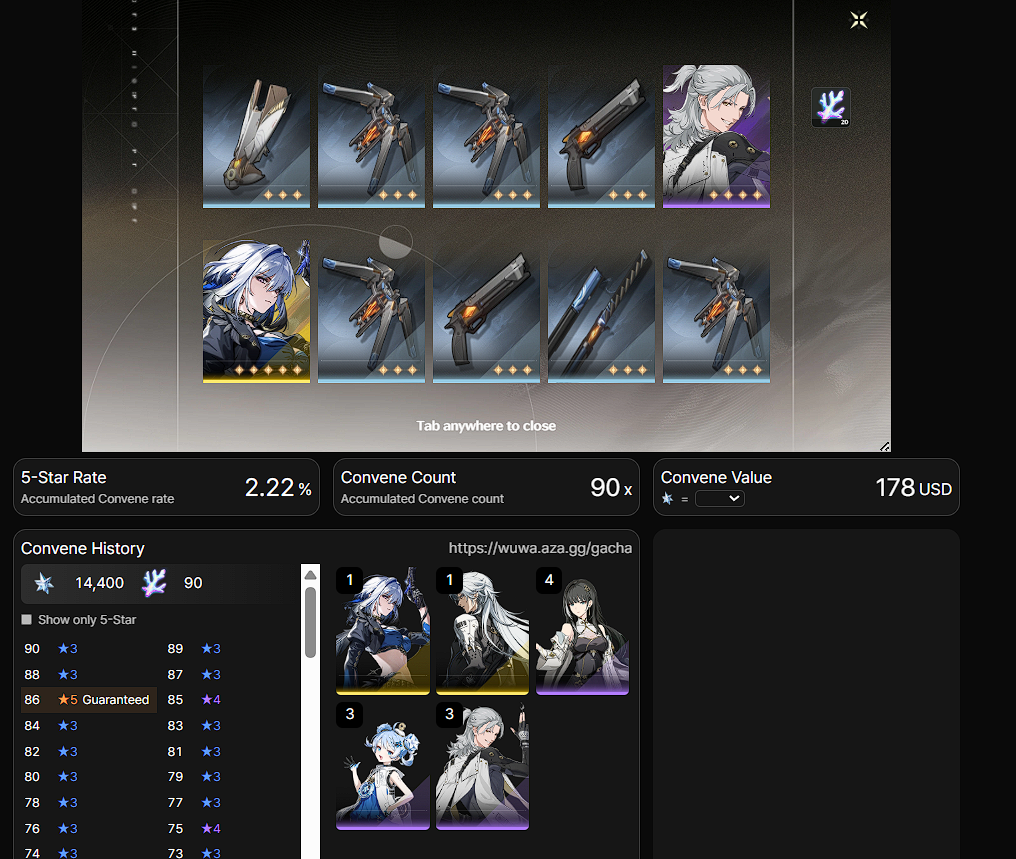Click the gray-haired man portrait with count 3

coord(482,766)
